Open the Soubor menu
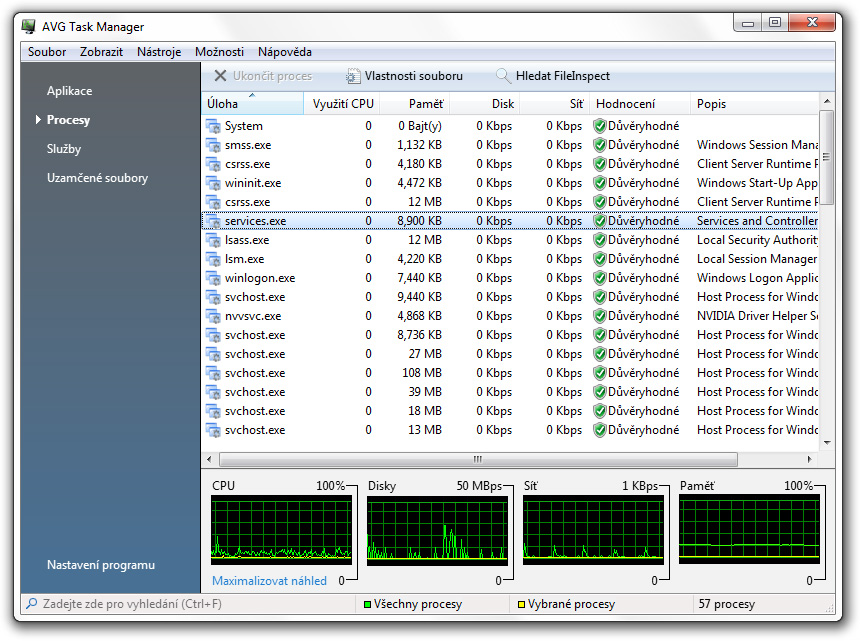The height and width of the screenshot is (641, 860). (x=47, y=52)
